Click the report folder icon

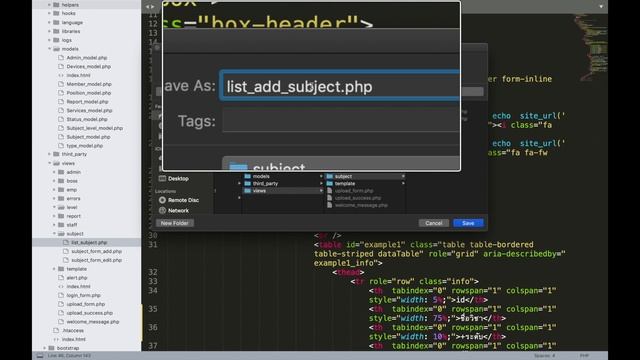[x=61, y=216]
